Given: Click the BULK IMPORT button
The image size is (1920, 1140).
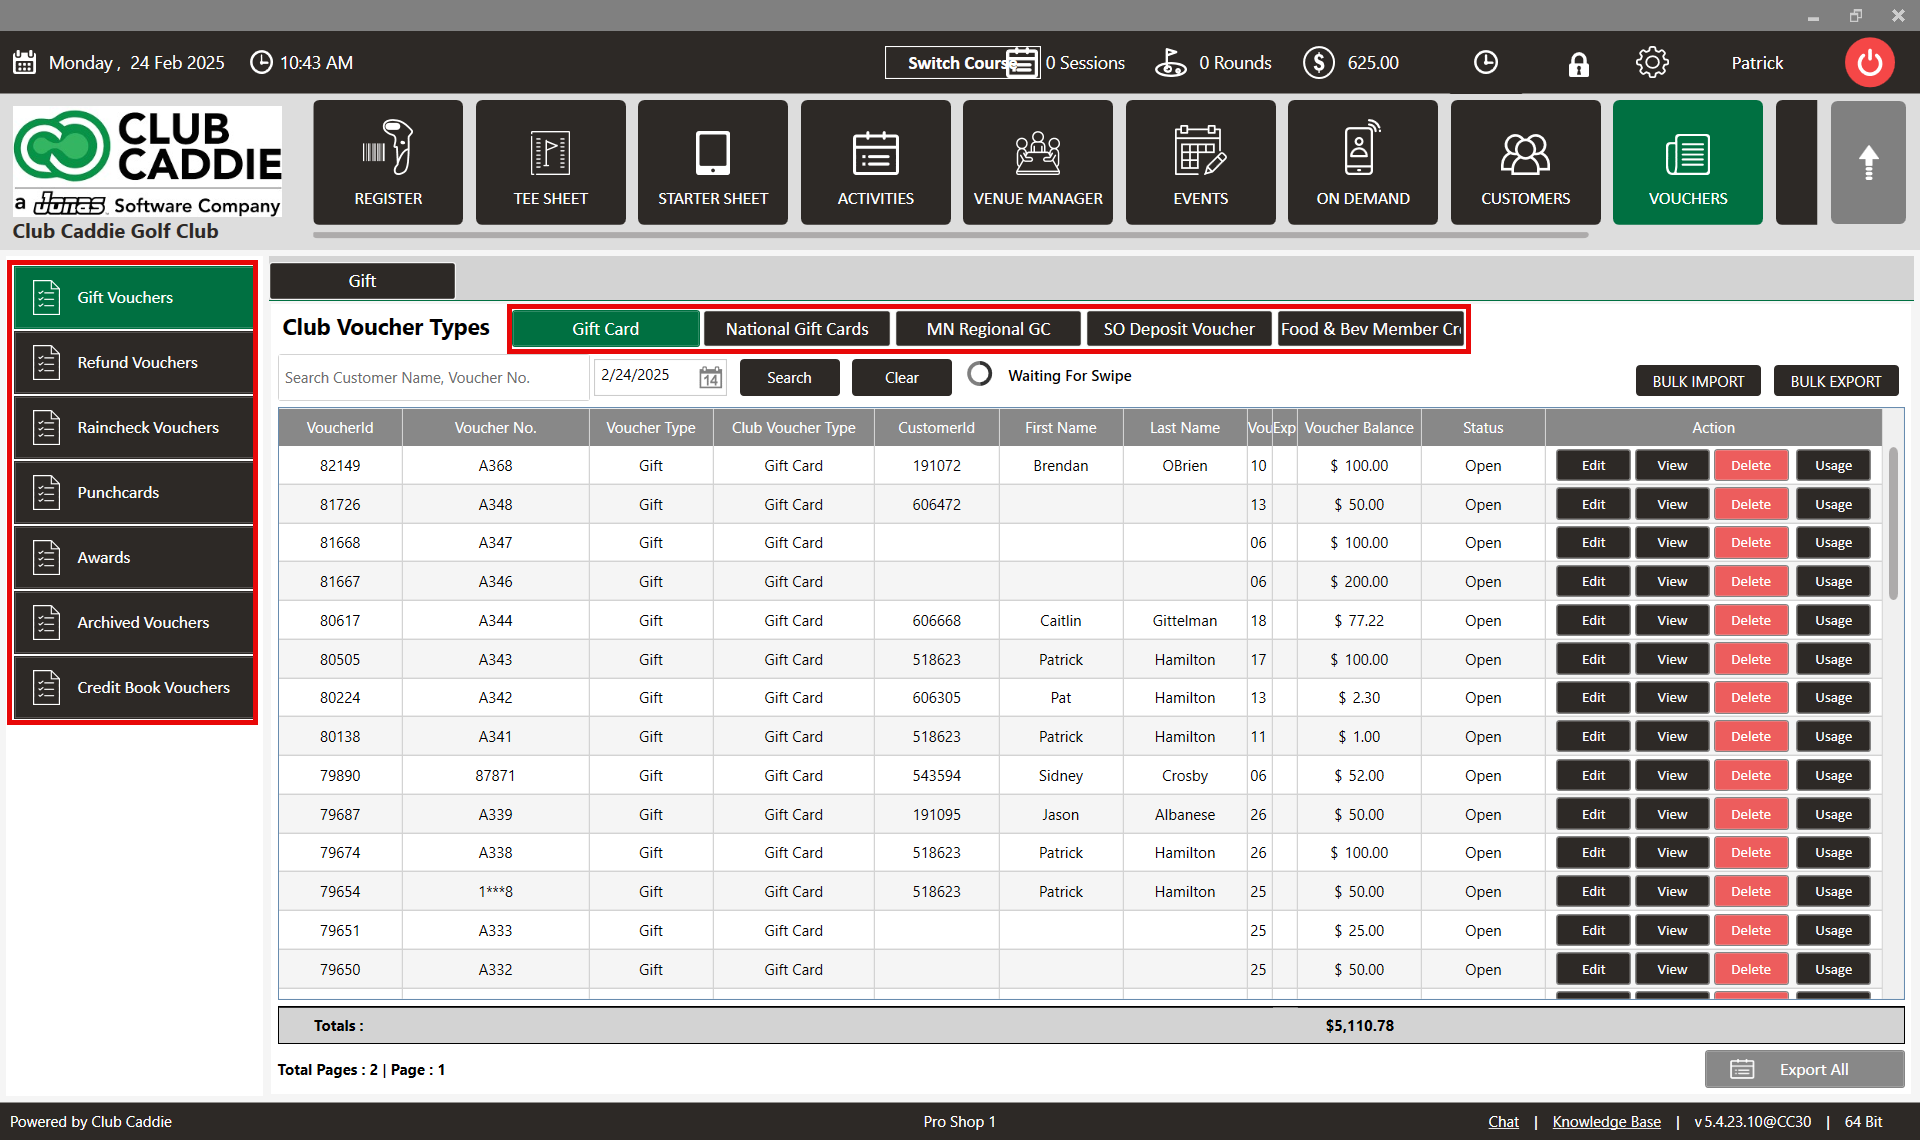Looking at the screenshot, I should (1697, 381).
